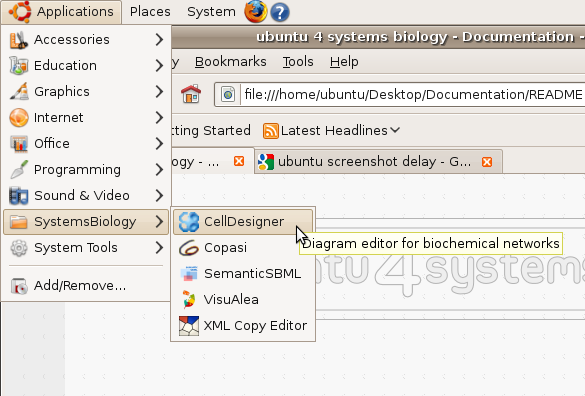The height and width of the screenshot is (396, 585).
Task: Expand the Office submenu arrow
Action: (x=159, y=144)
